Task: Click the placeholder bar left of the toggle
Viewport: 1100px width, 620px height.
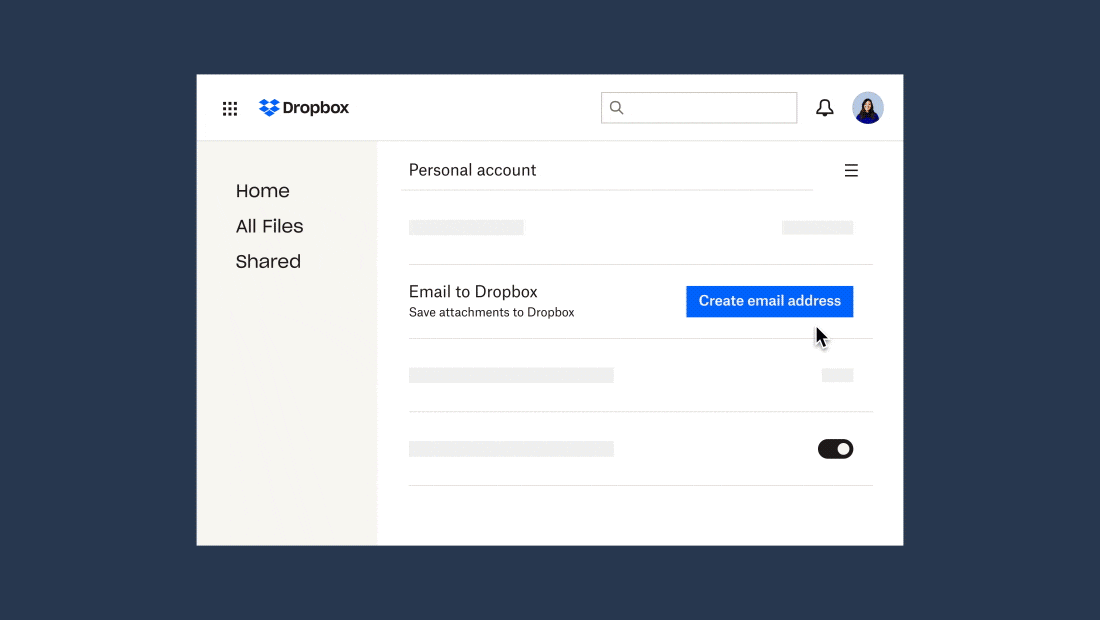Action: [x=511, y=449]
